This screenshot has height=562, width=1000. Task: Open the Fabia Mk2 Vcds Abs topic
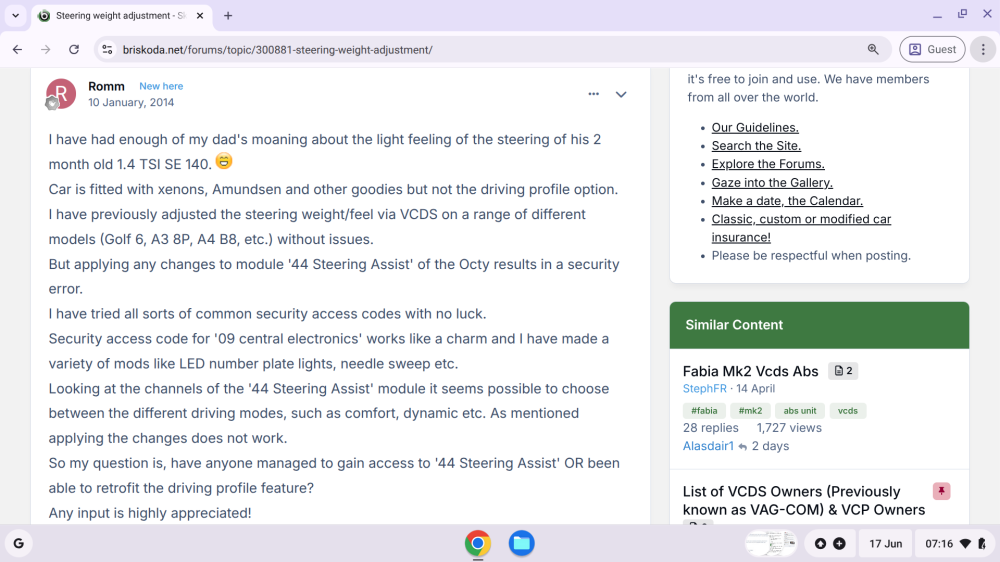coord(750,371)
